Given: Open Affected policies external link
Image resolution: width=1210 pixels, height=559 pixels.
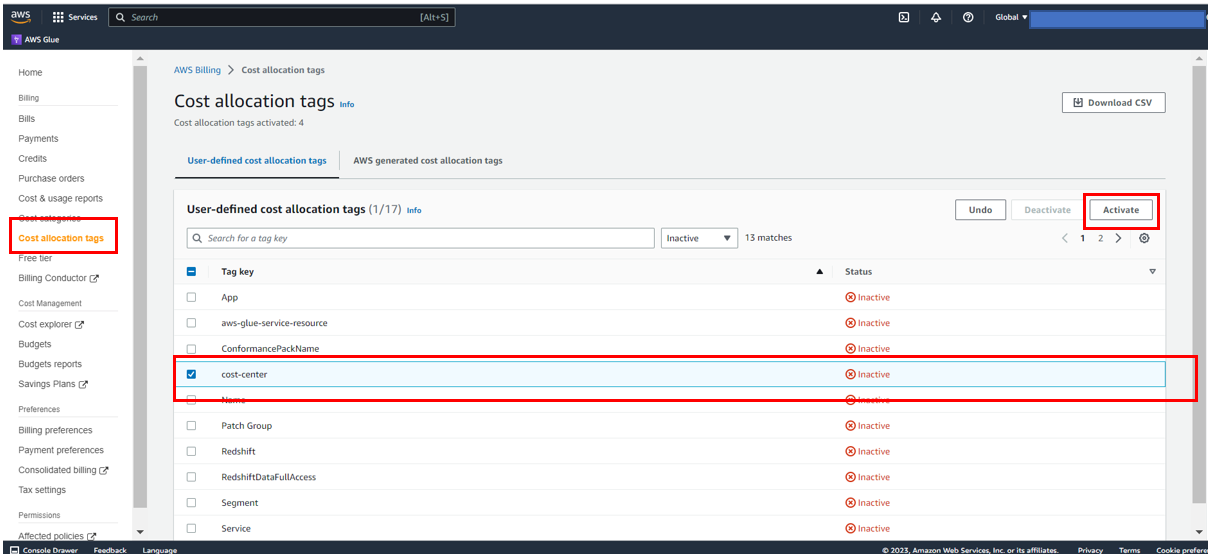Looking at the screenshot, I should click(x=57, y=536).
